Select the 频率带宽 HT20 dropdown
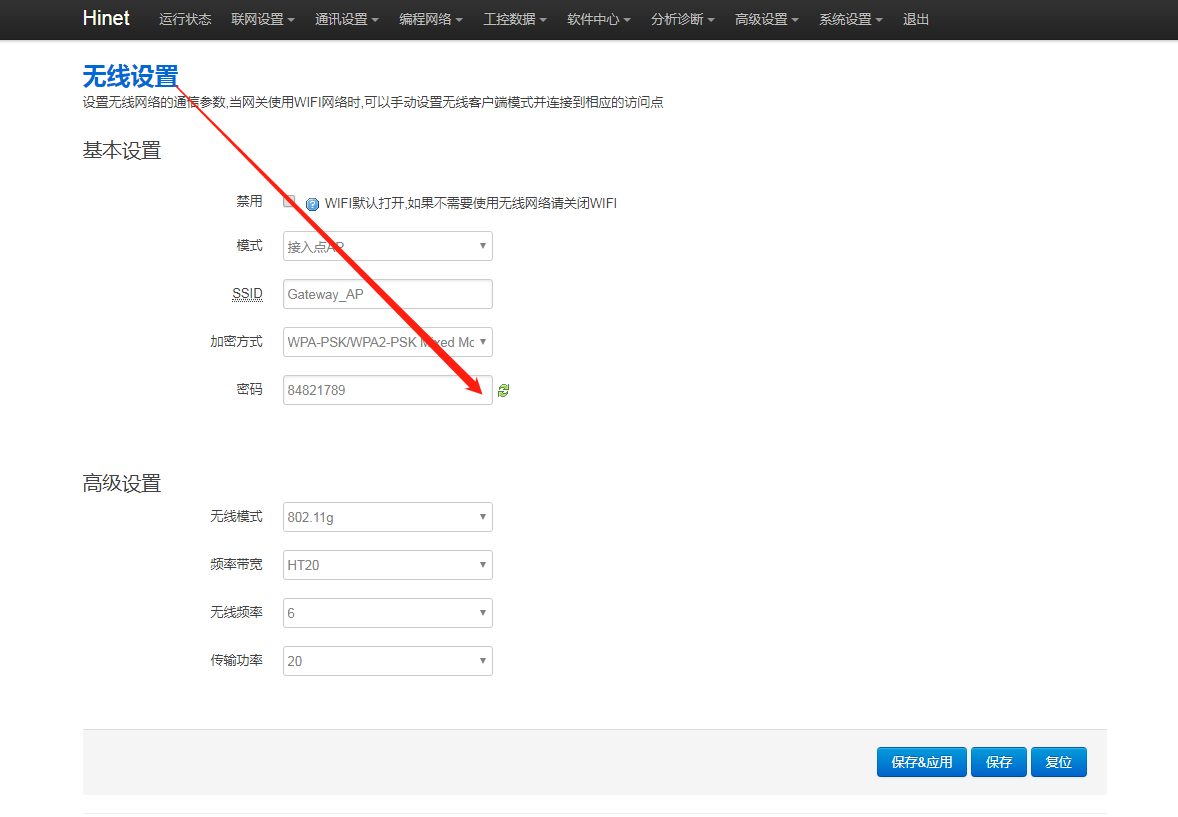This screenshot has height=817, width=1178. point(387,565)
